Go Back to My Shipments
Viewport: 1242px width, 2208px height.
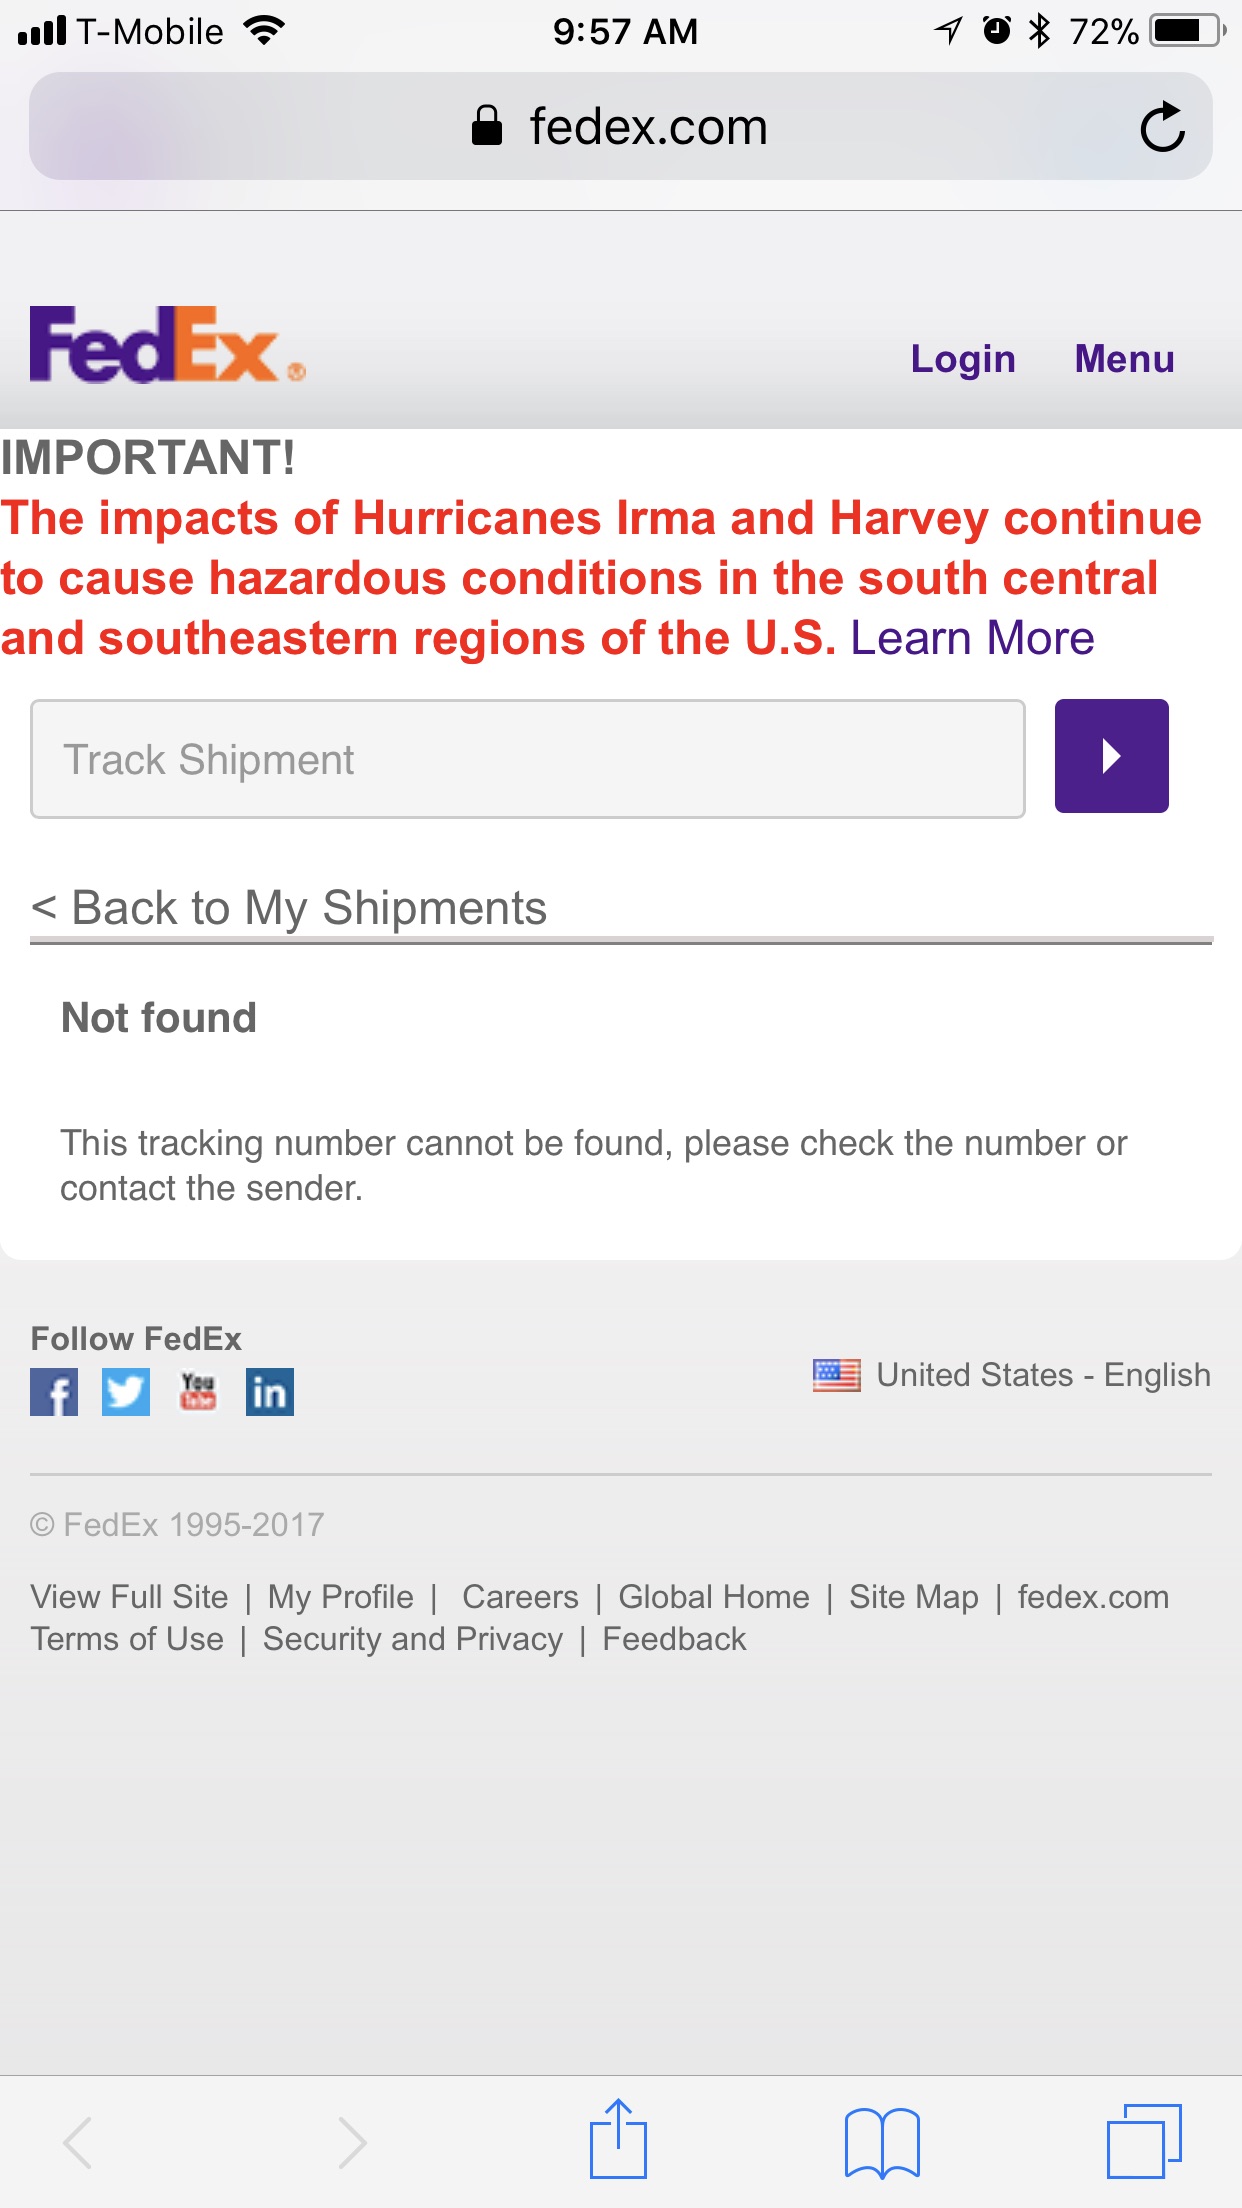click(290, 908)
